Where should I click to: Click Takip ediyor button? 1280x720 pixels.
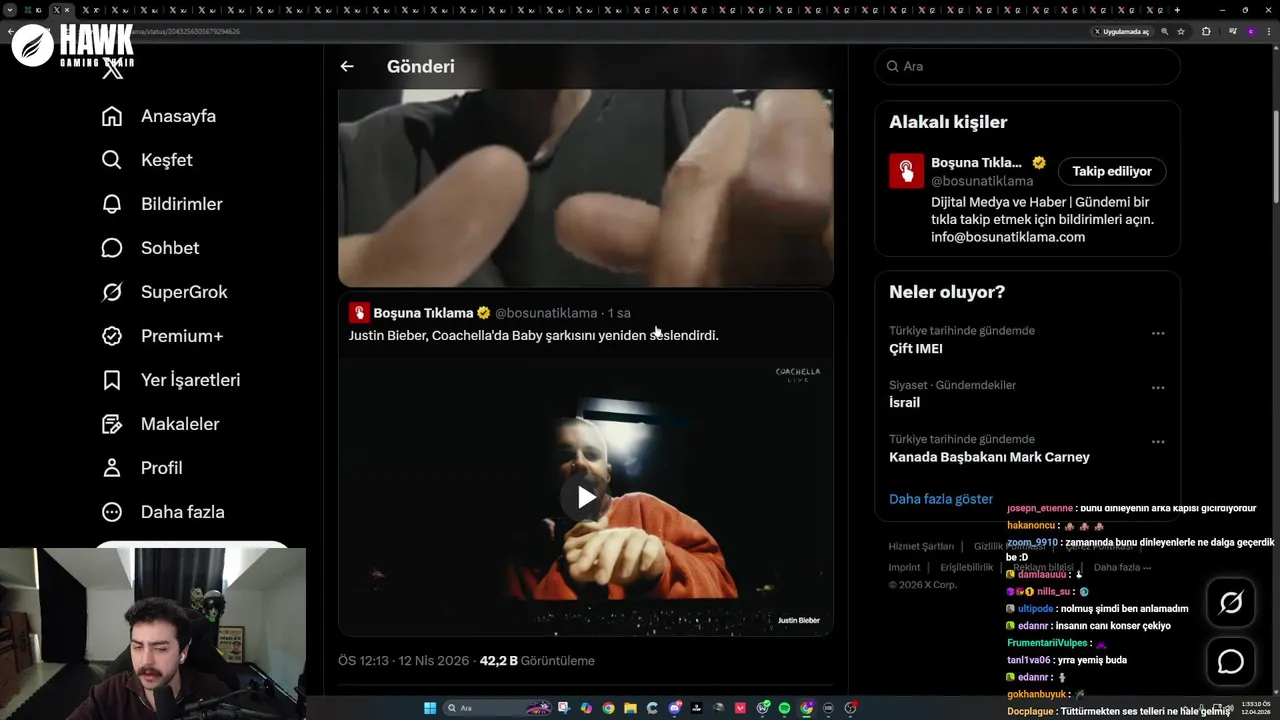(1112, 171)
